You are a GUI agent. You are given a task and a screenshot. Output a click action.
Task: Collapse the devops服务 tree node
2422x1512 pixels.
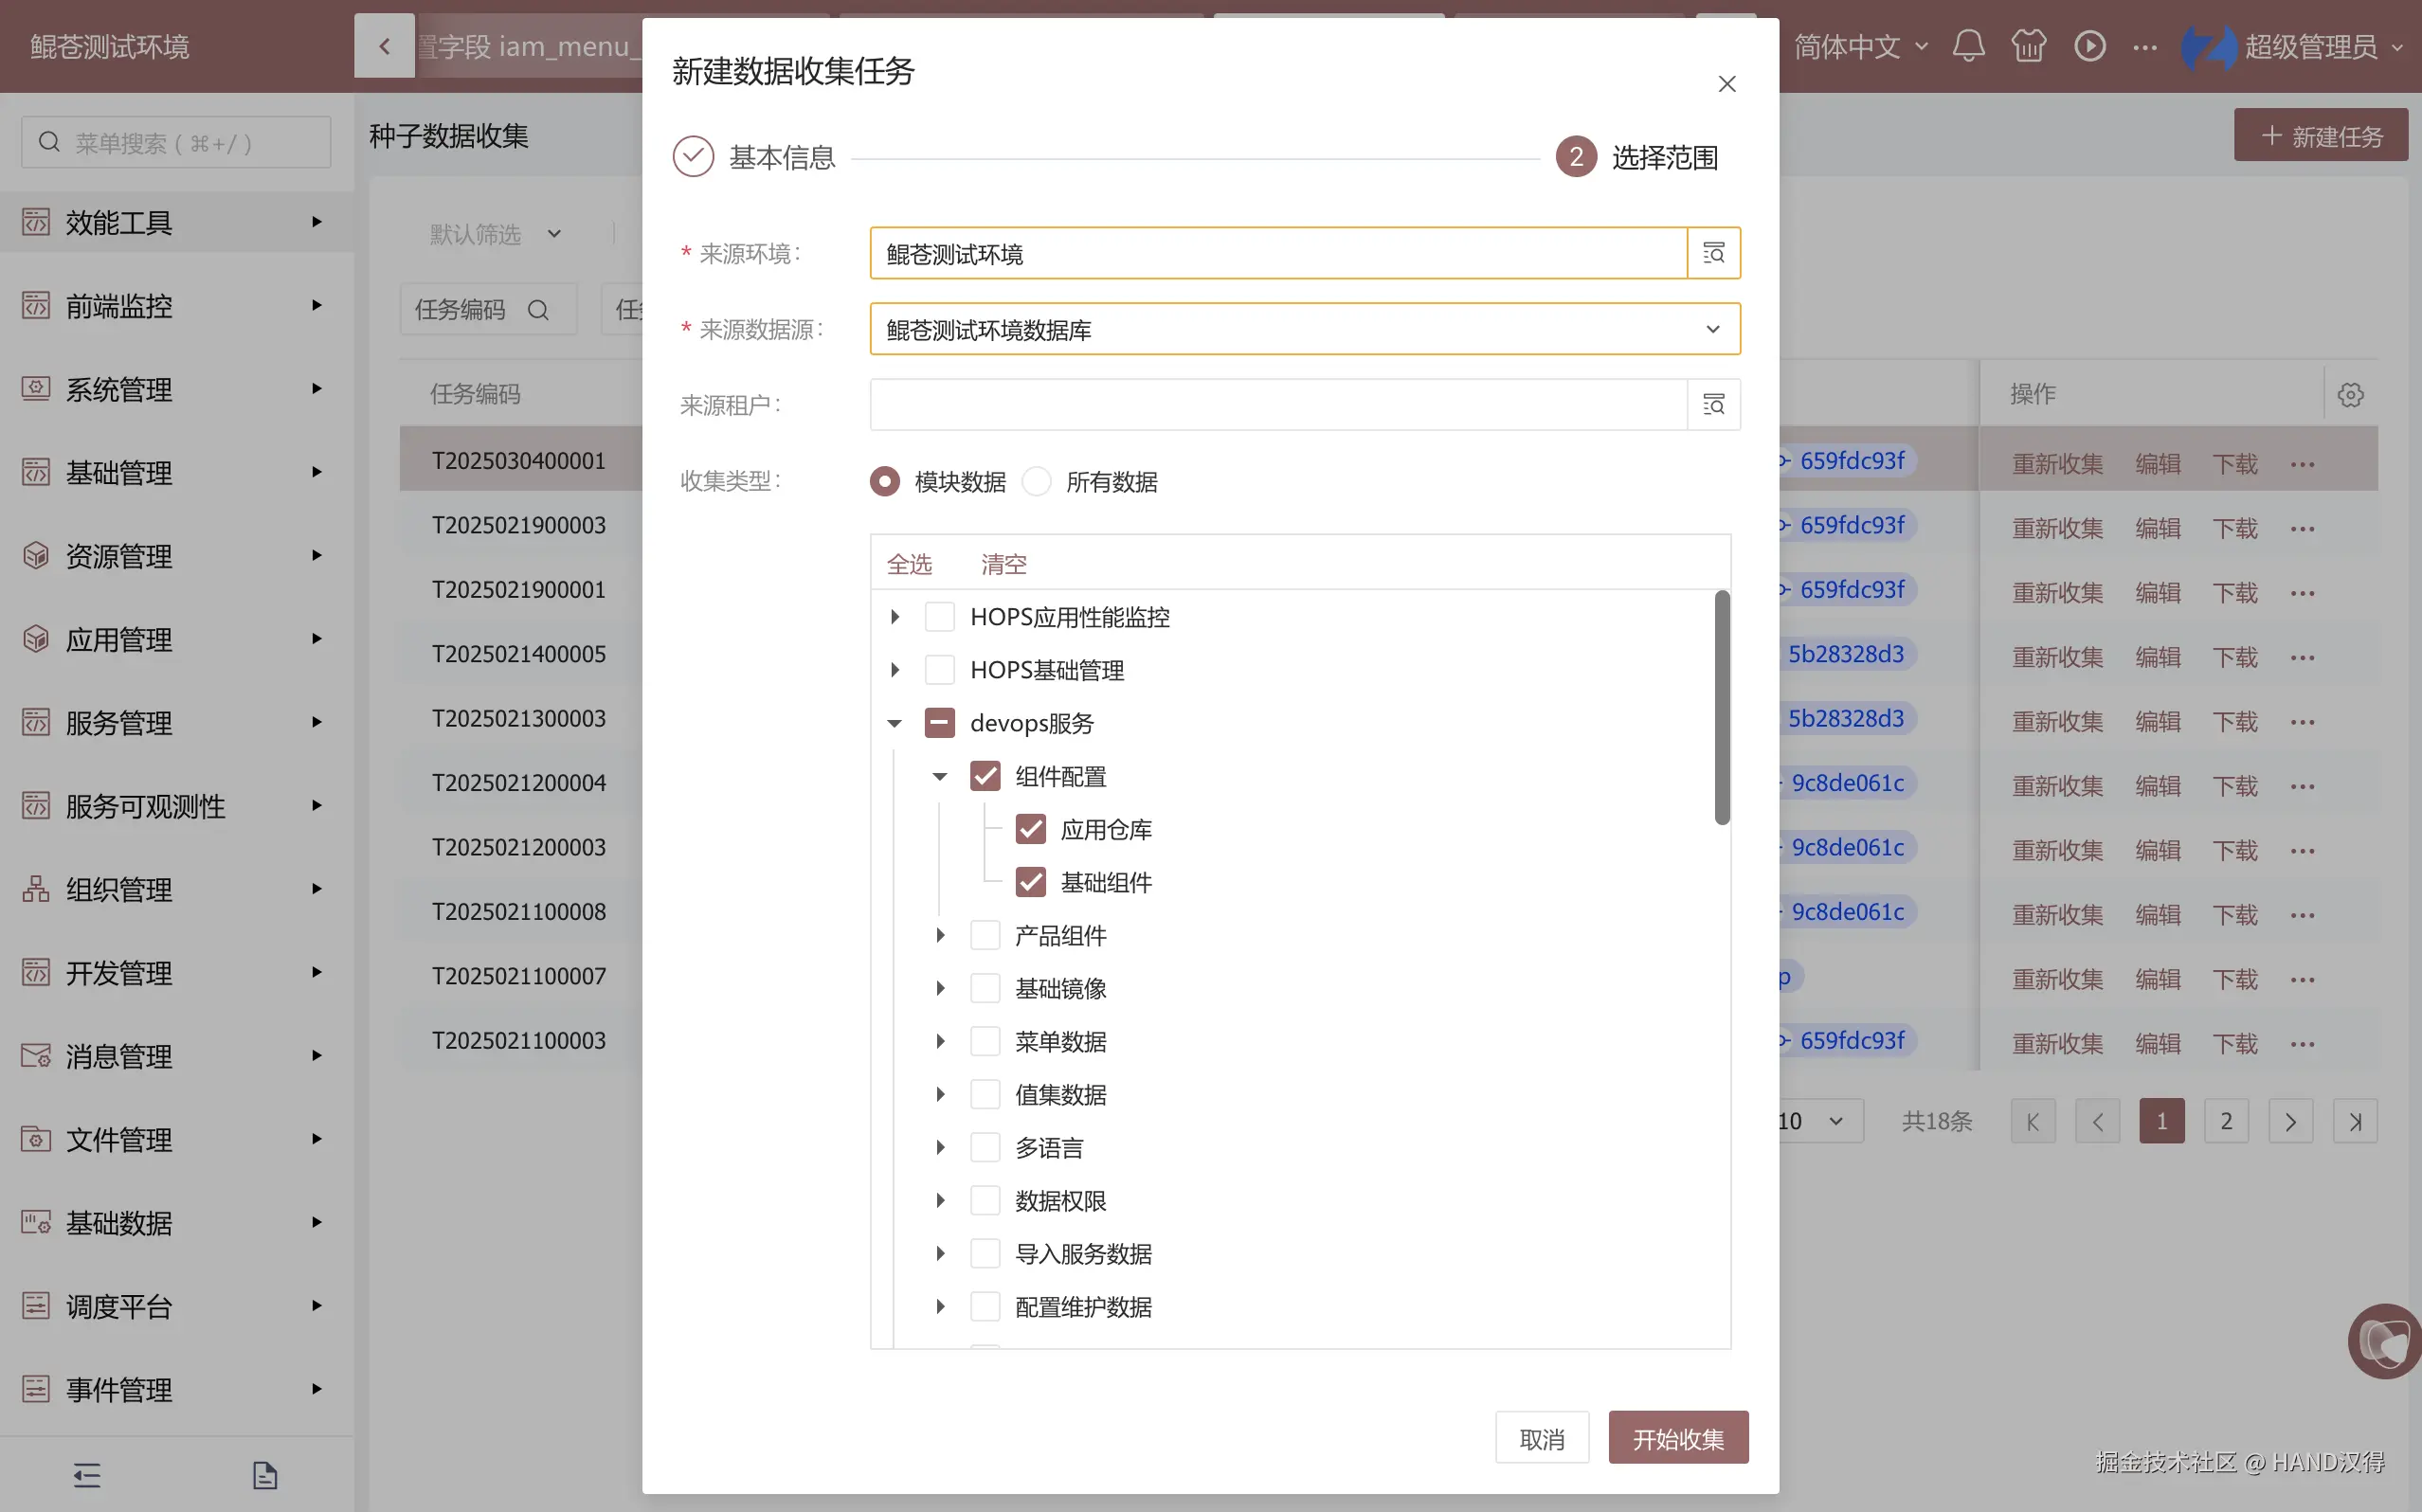tap(895, 723)
